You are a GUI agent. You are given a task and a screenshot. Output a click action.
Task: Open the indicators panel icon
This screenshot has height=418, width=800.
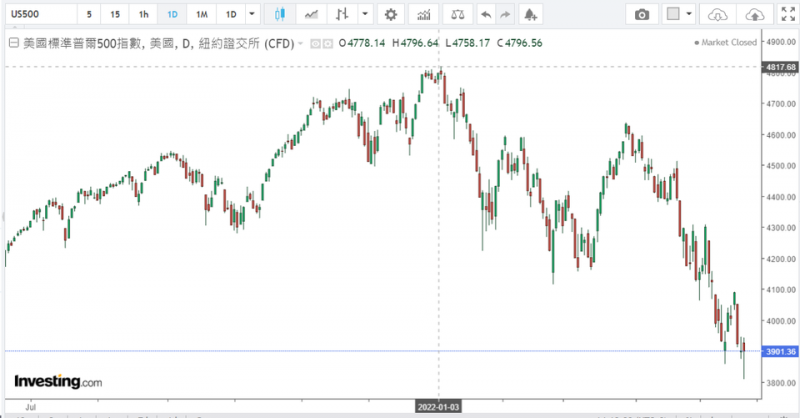tap(424, 15)
